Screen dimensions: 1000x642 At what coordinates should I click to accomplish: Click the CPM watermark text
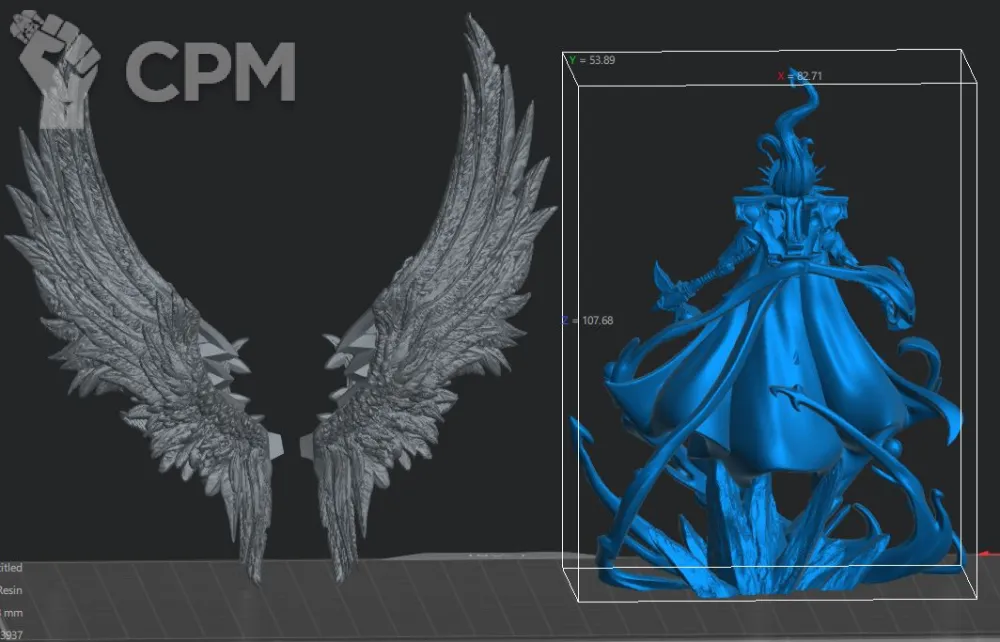(x=210, y=70)
